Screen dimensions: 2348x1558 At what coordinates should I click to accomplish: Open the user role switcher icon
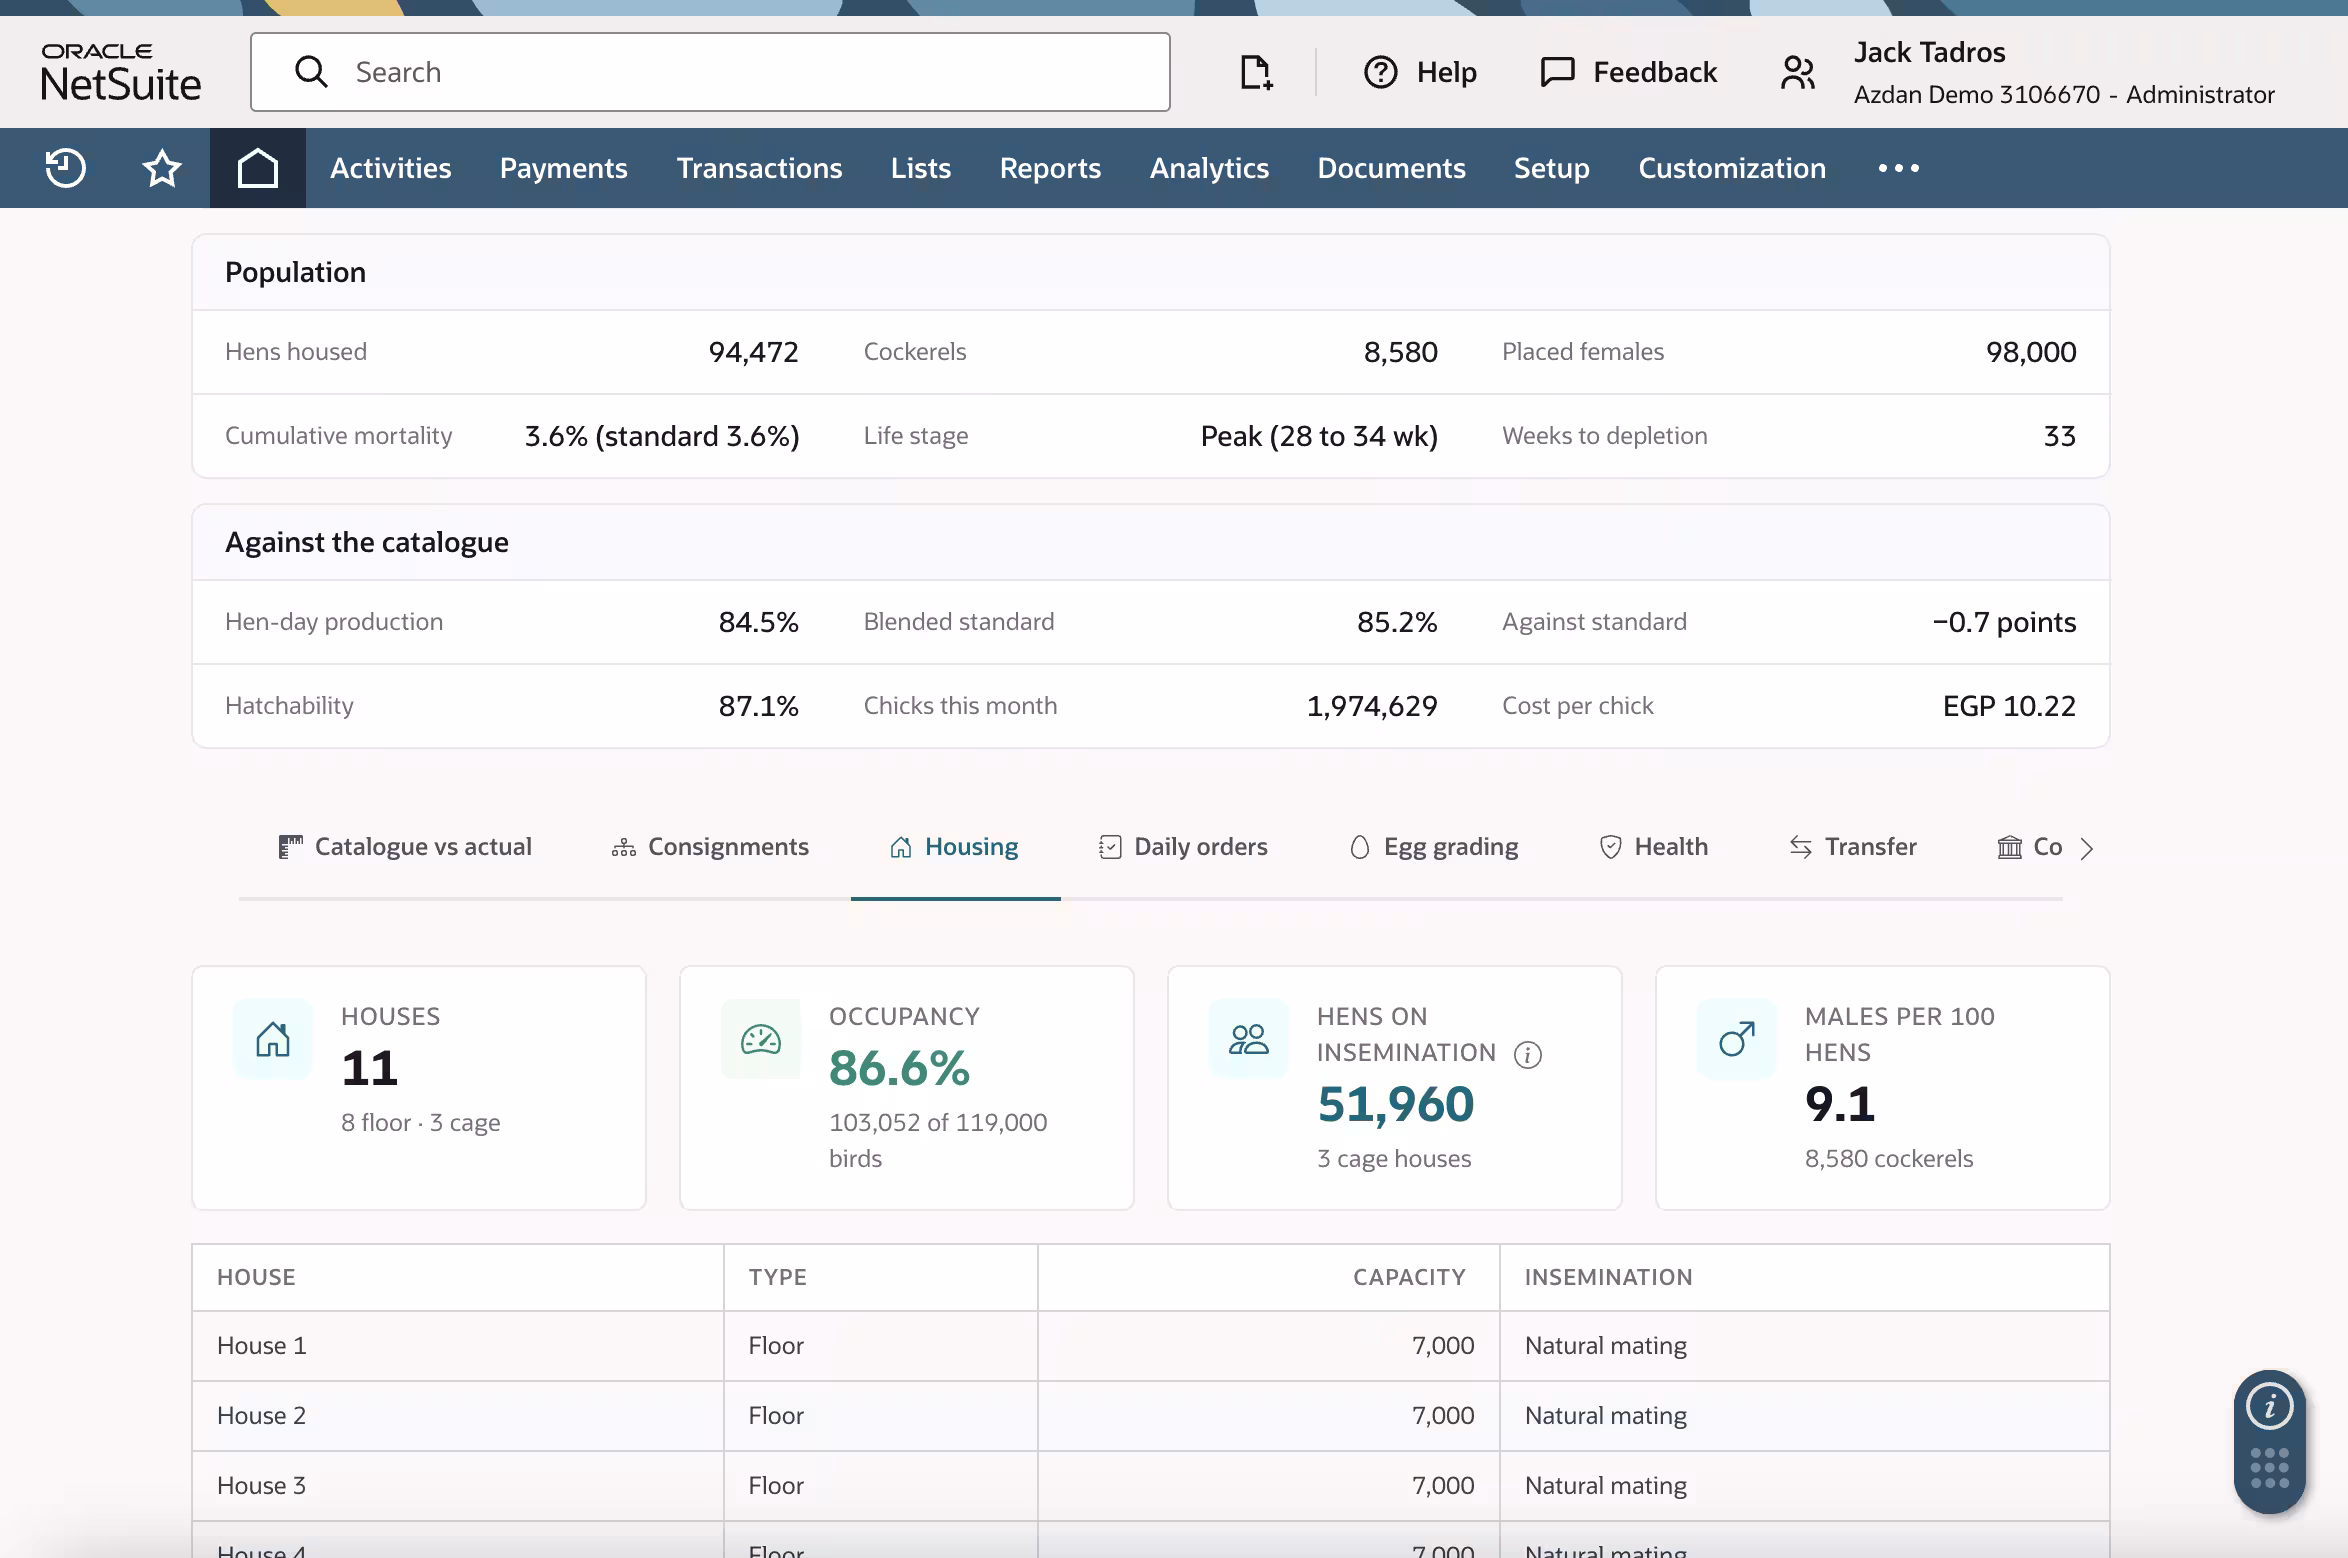(x=1797, y=72)
